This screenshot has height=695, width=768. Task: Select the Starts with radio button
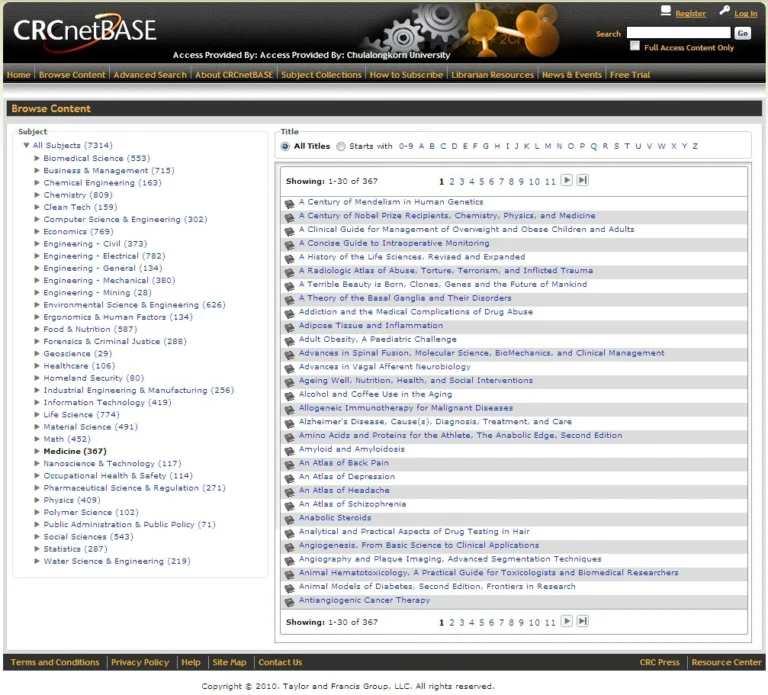(341, 146)
